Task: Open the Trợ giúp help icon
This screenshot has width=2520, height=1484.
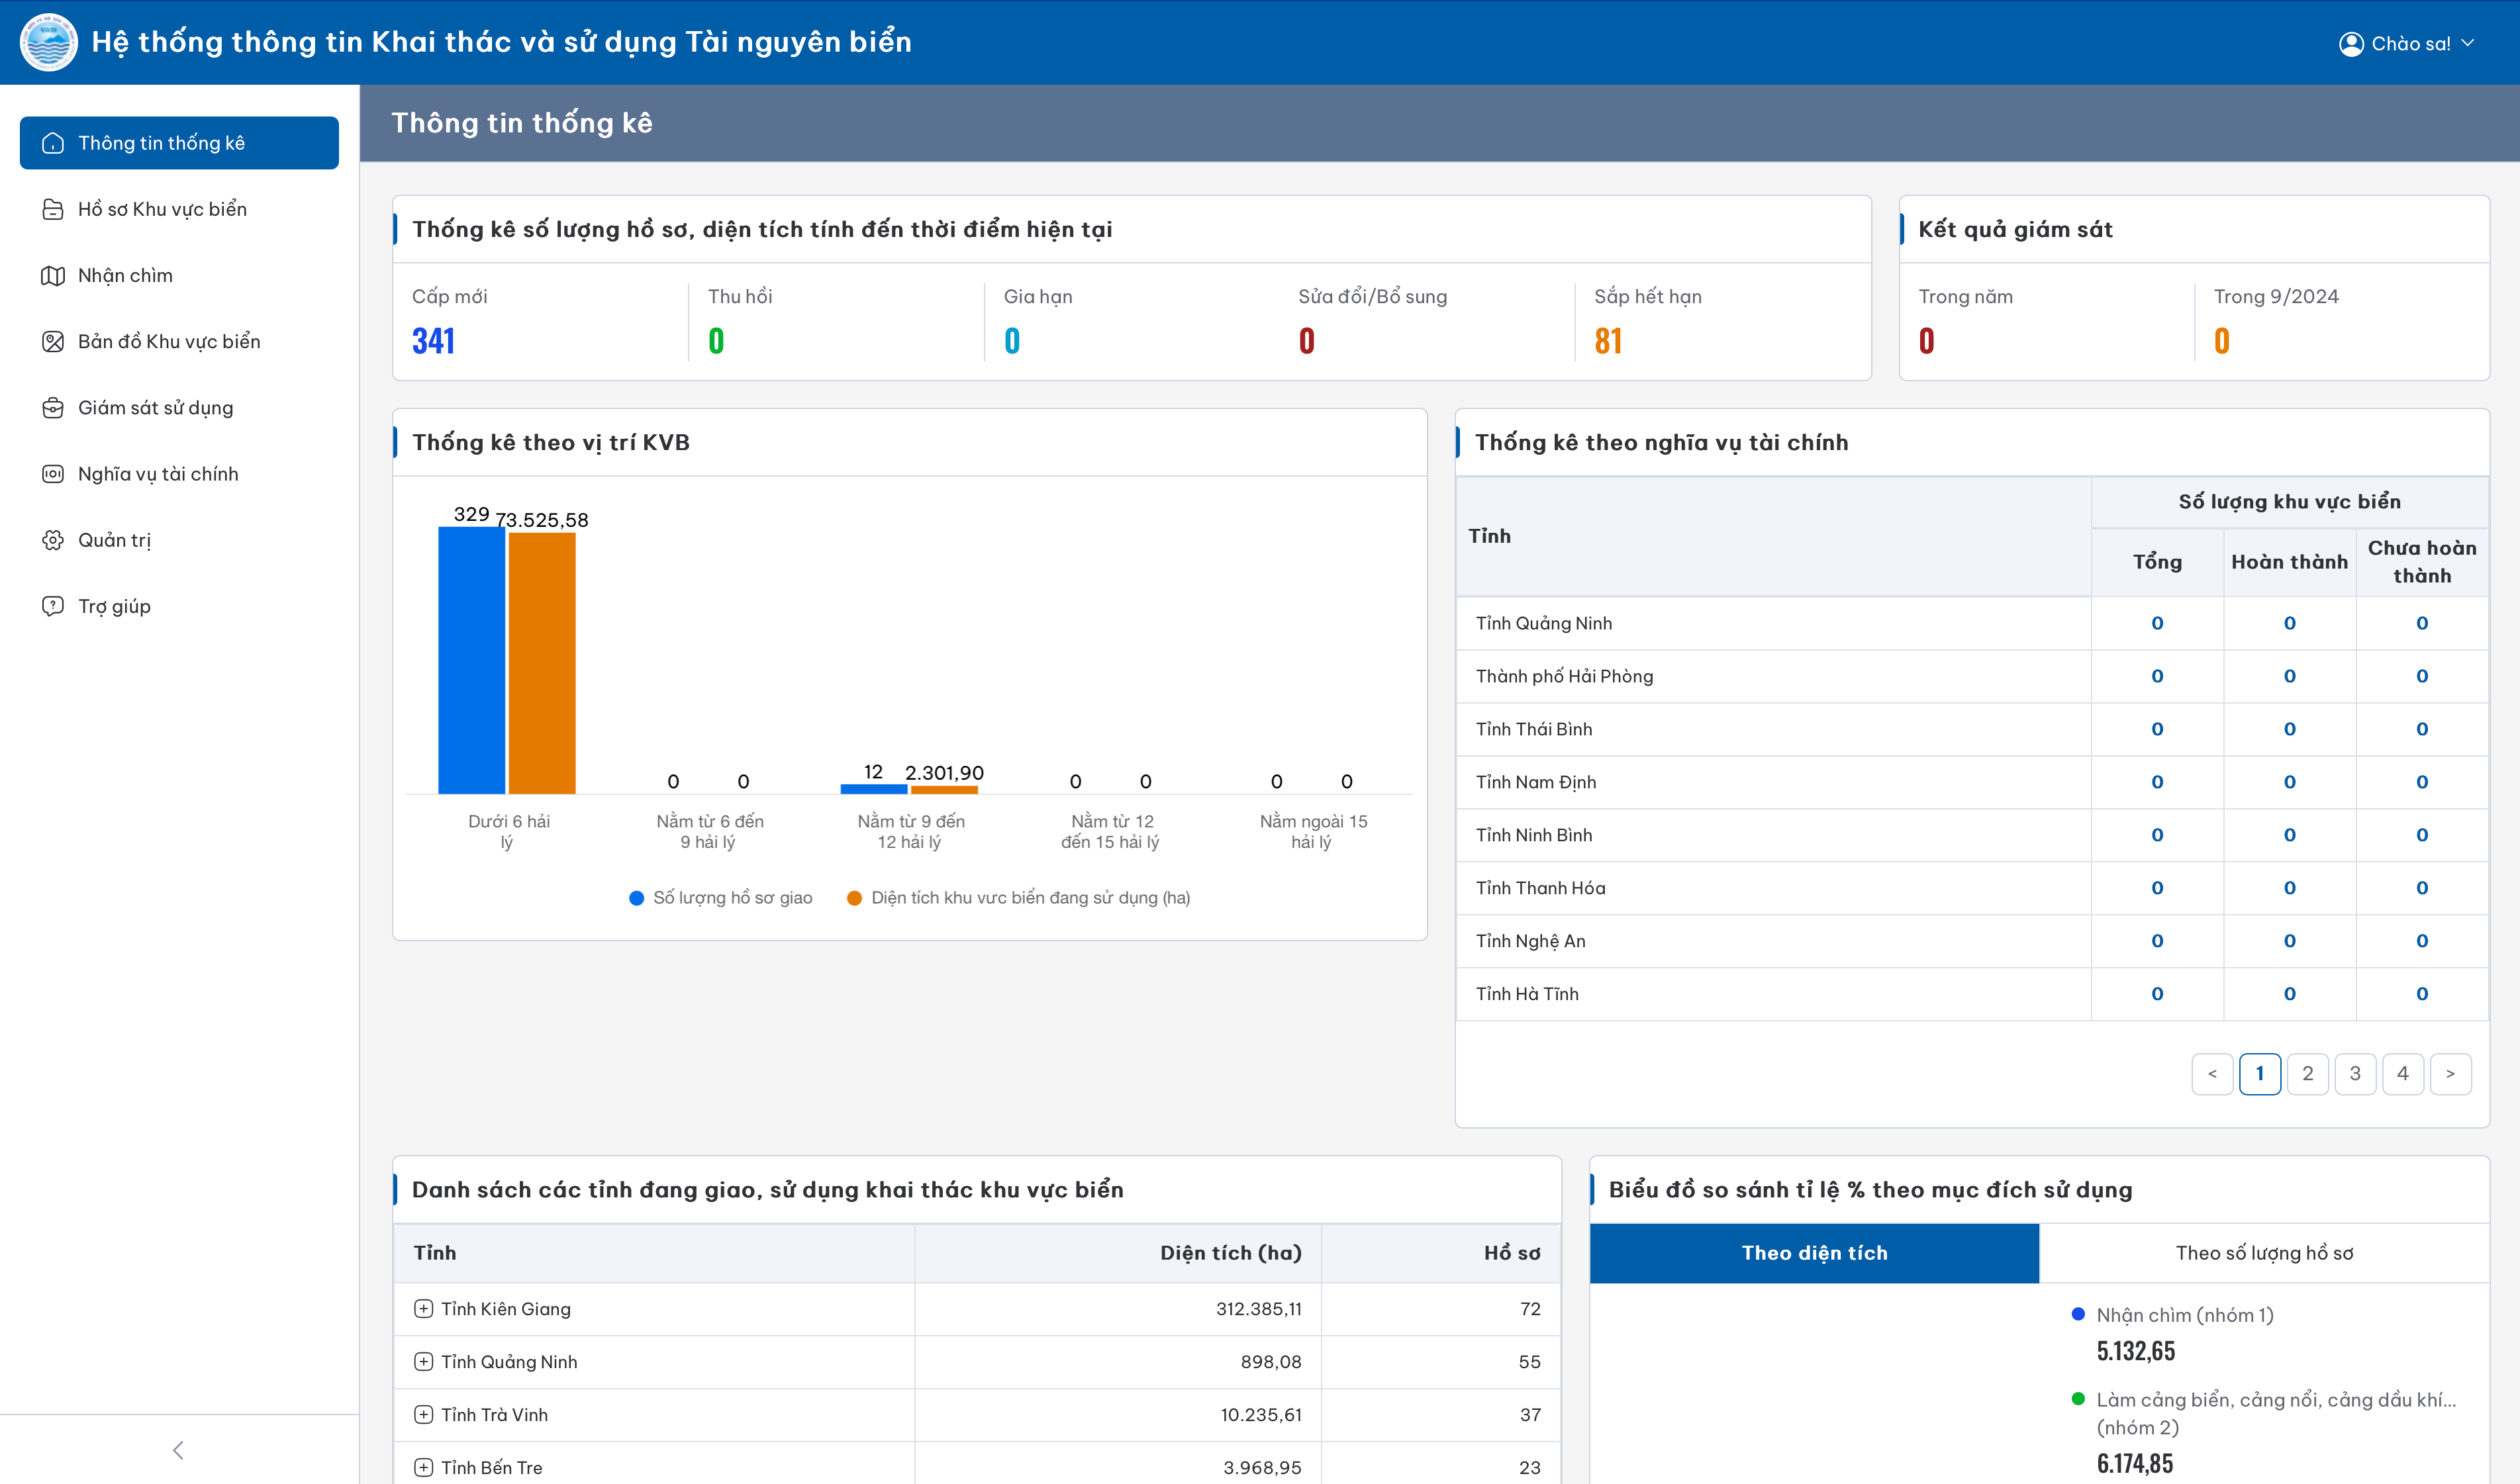Action: tap(52, 606)
